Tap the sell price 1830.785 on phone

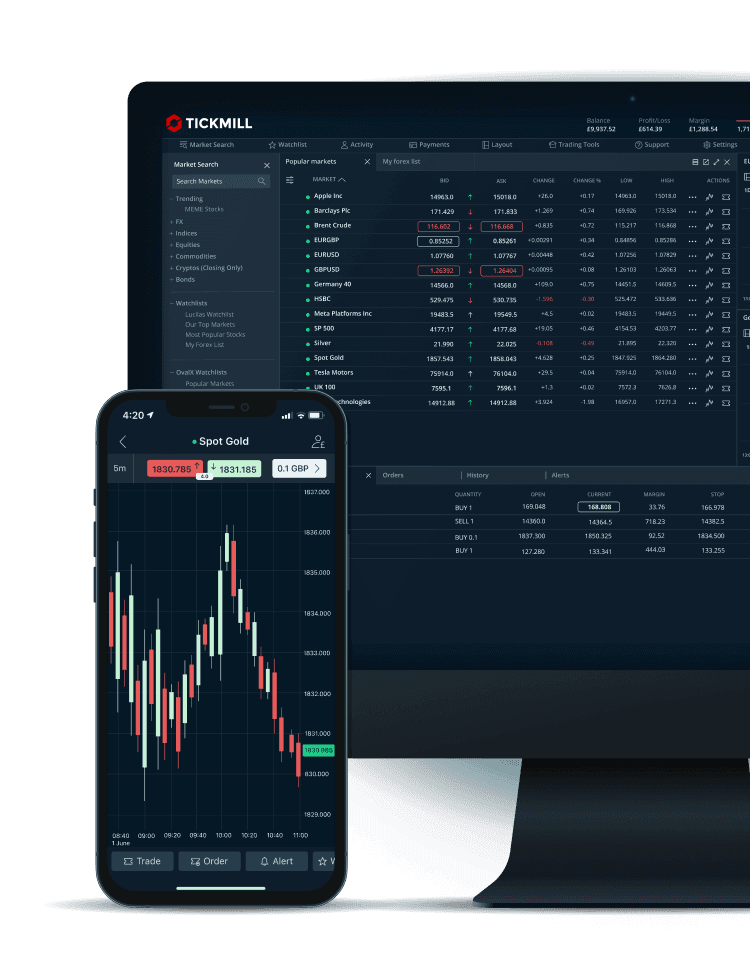click(175, 469)
